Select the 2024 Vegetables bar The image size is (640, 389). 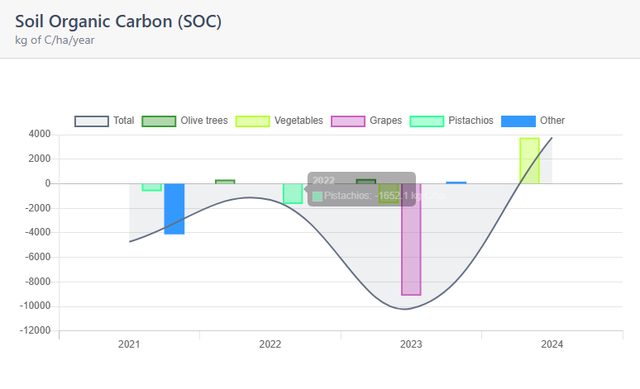[529, 161]
